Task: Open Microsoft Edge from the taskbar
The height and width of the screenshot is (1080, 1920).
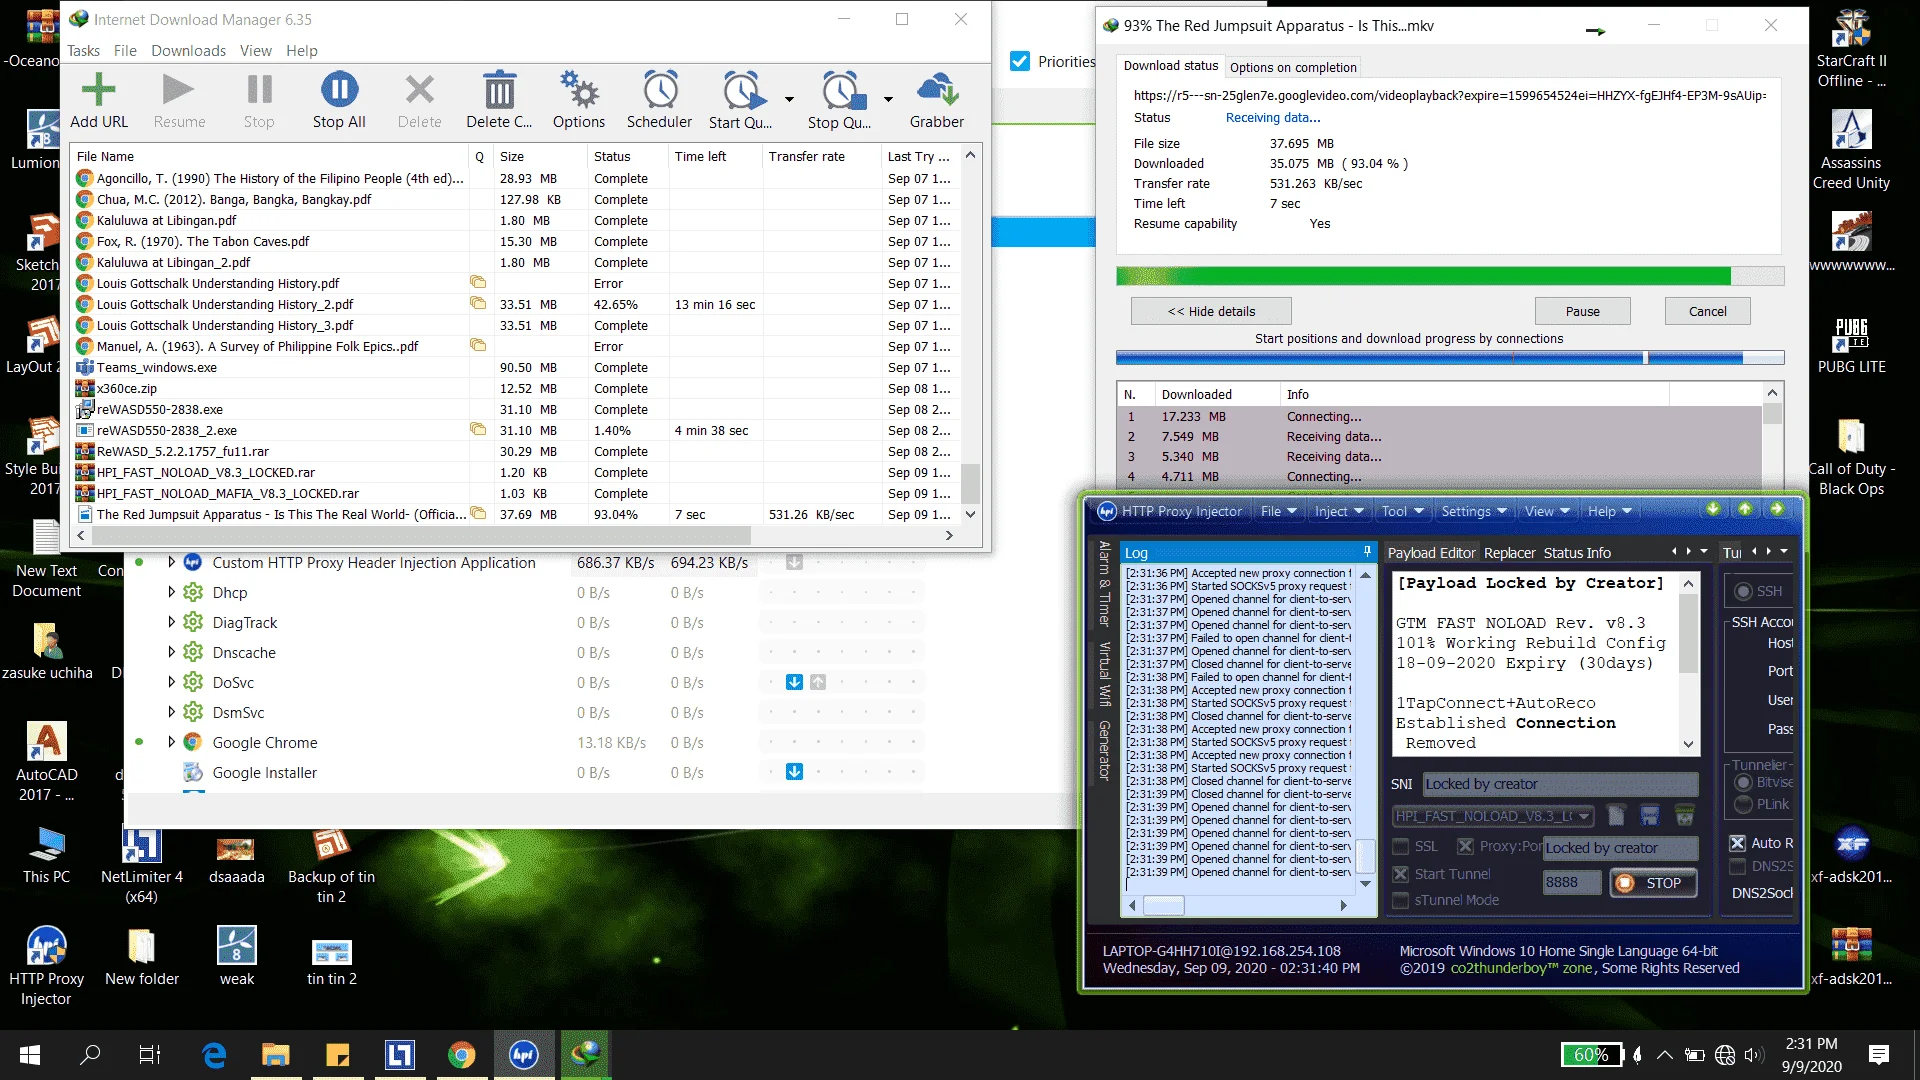Action: tap(214, 1054)
